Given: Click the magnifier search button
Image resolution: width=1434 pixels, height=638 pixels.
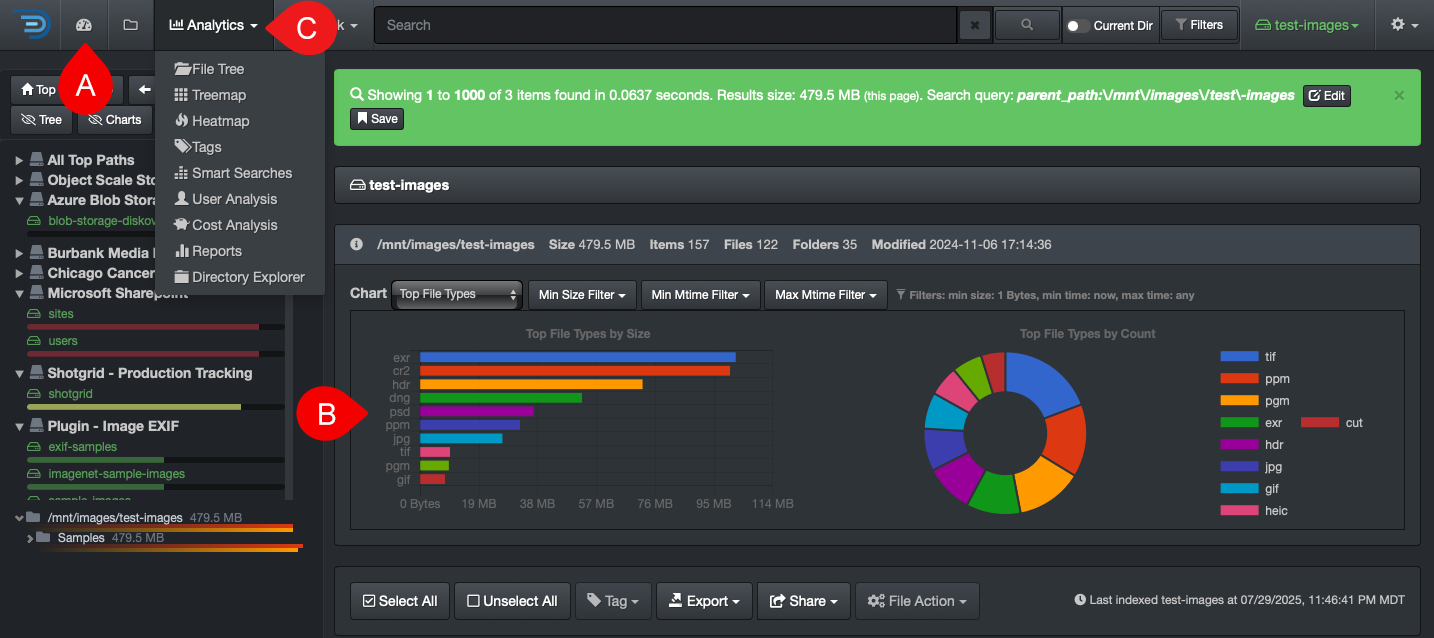Looking at the screenshot, I should click(1027, 25).
